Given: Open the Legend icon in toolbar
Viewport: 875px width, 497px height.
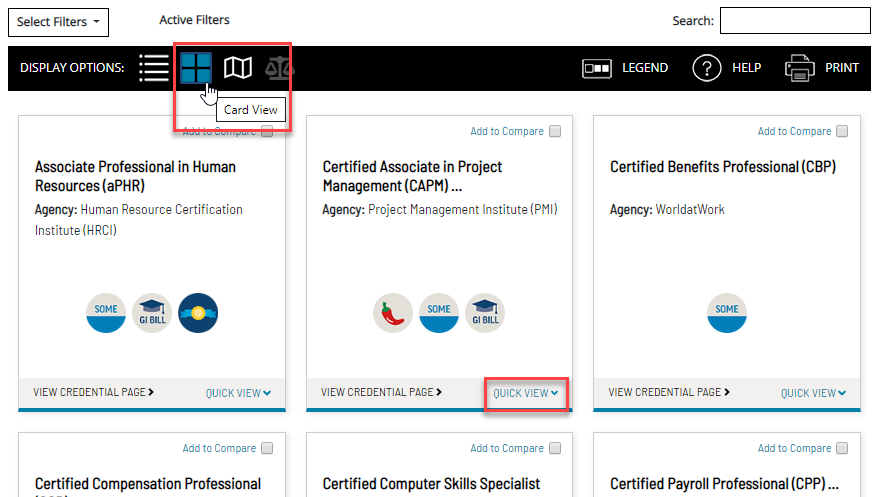Looking at the screenshot, I should pos(597,68).
